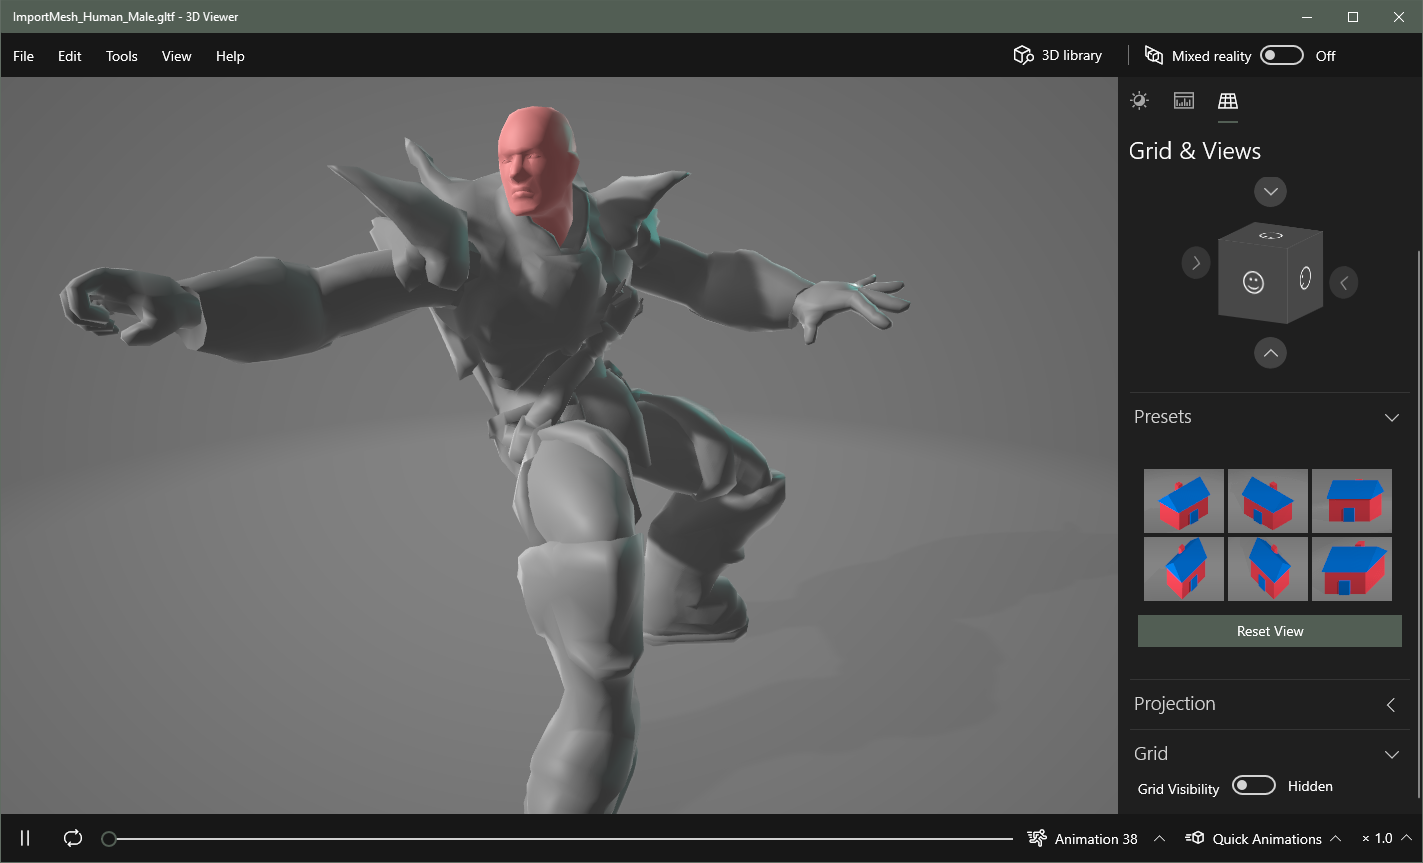This screenshot has width=1423, height=863.
Task: Click the right-pointing arrow beside the view cube
Action: click(1196, 263)
